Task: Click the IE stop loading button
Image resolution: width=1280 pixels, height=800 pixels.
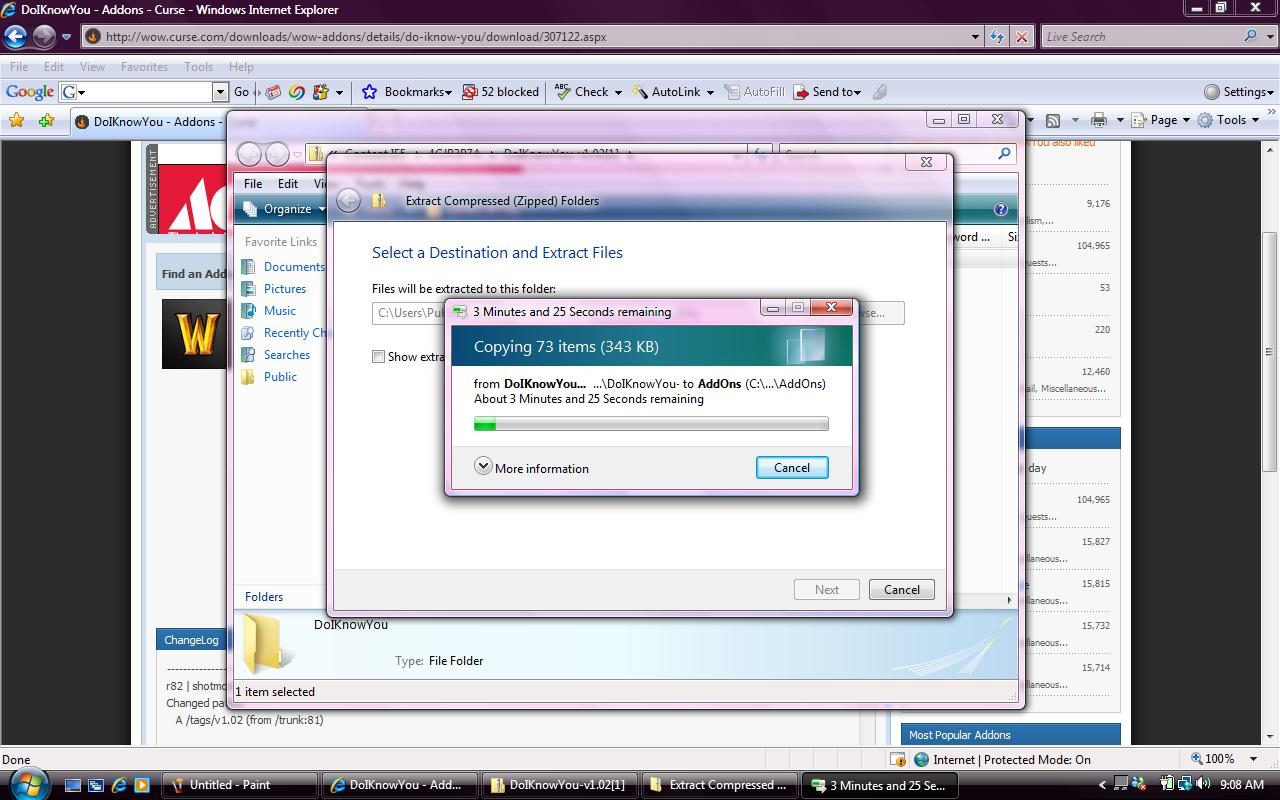Action: [1021, 37]
